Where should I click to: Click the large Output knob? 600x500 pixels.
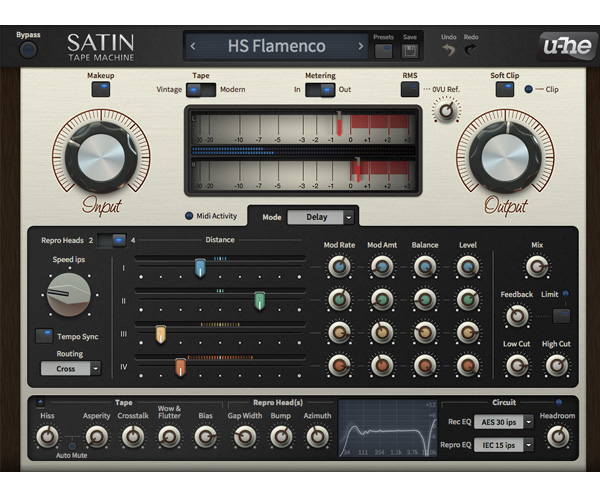[505, 157]
